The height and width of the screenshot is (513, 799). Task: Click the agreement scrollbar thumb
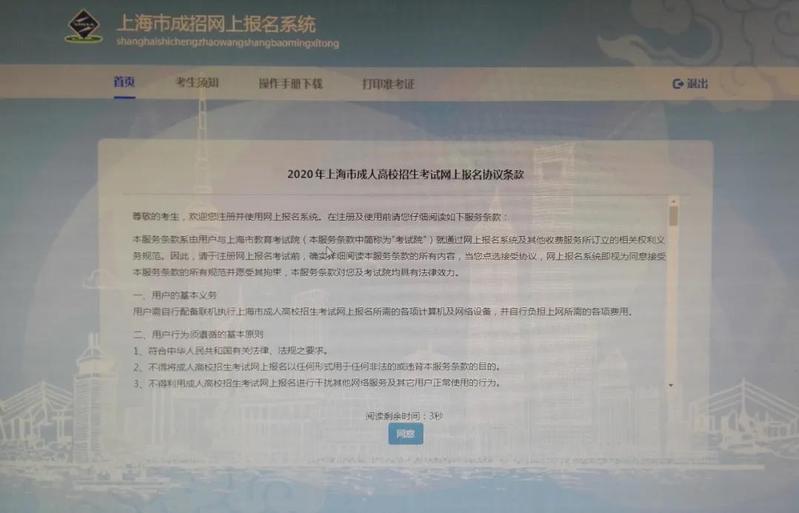pos(673,217)
